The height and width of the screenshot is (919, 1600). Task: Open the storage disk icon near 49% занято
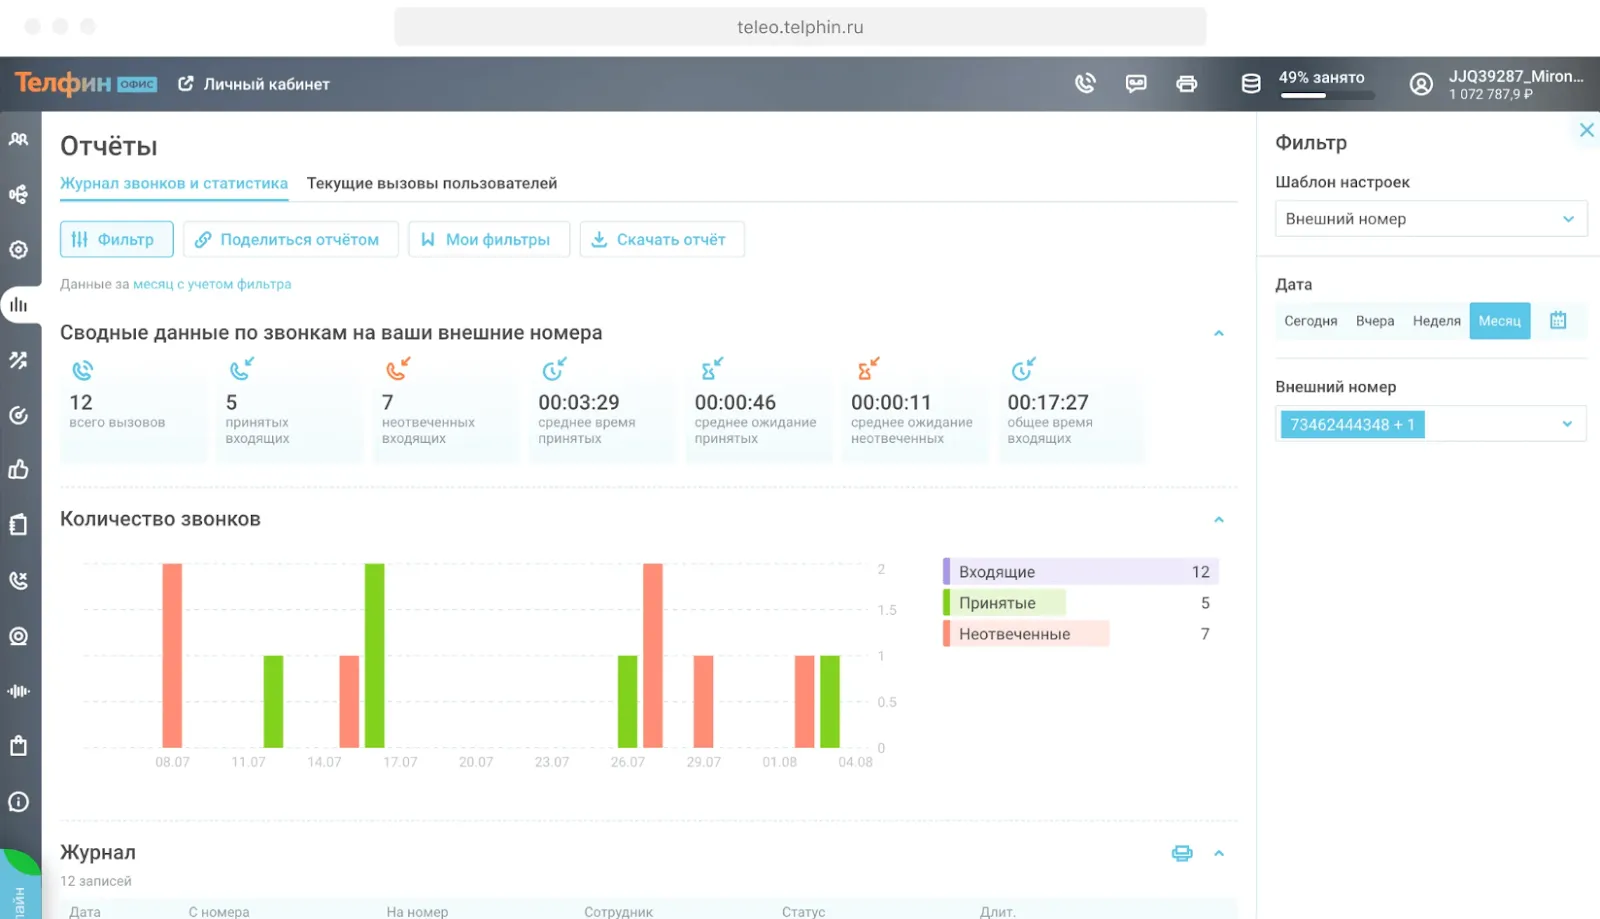click(1251, 84)
